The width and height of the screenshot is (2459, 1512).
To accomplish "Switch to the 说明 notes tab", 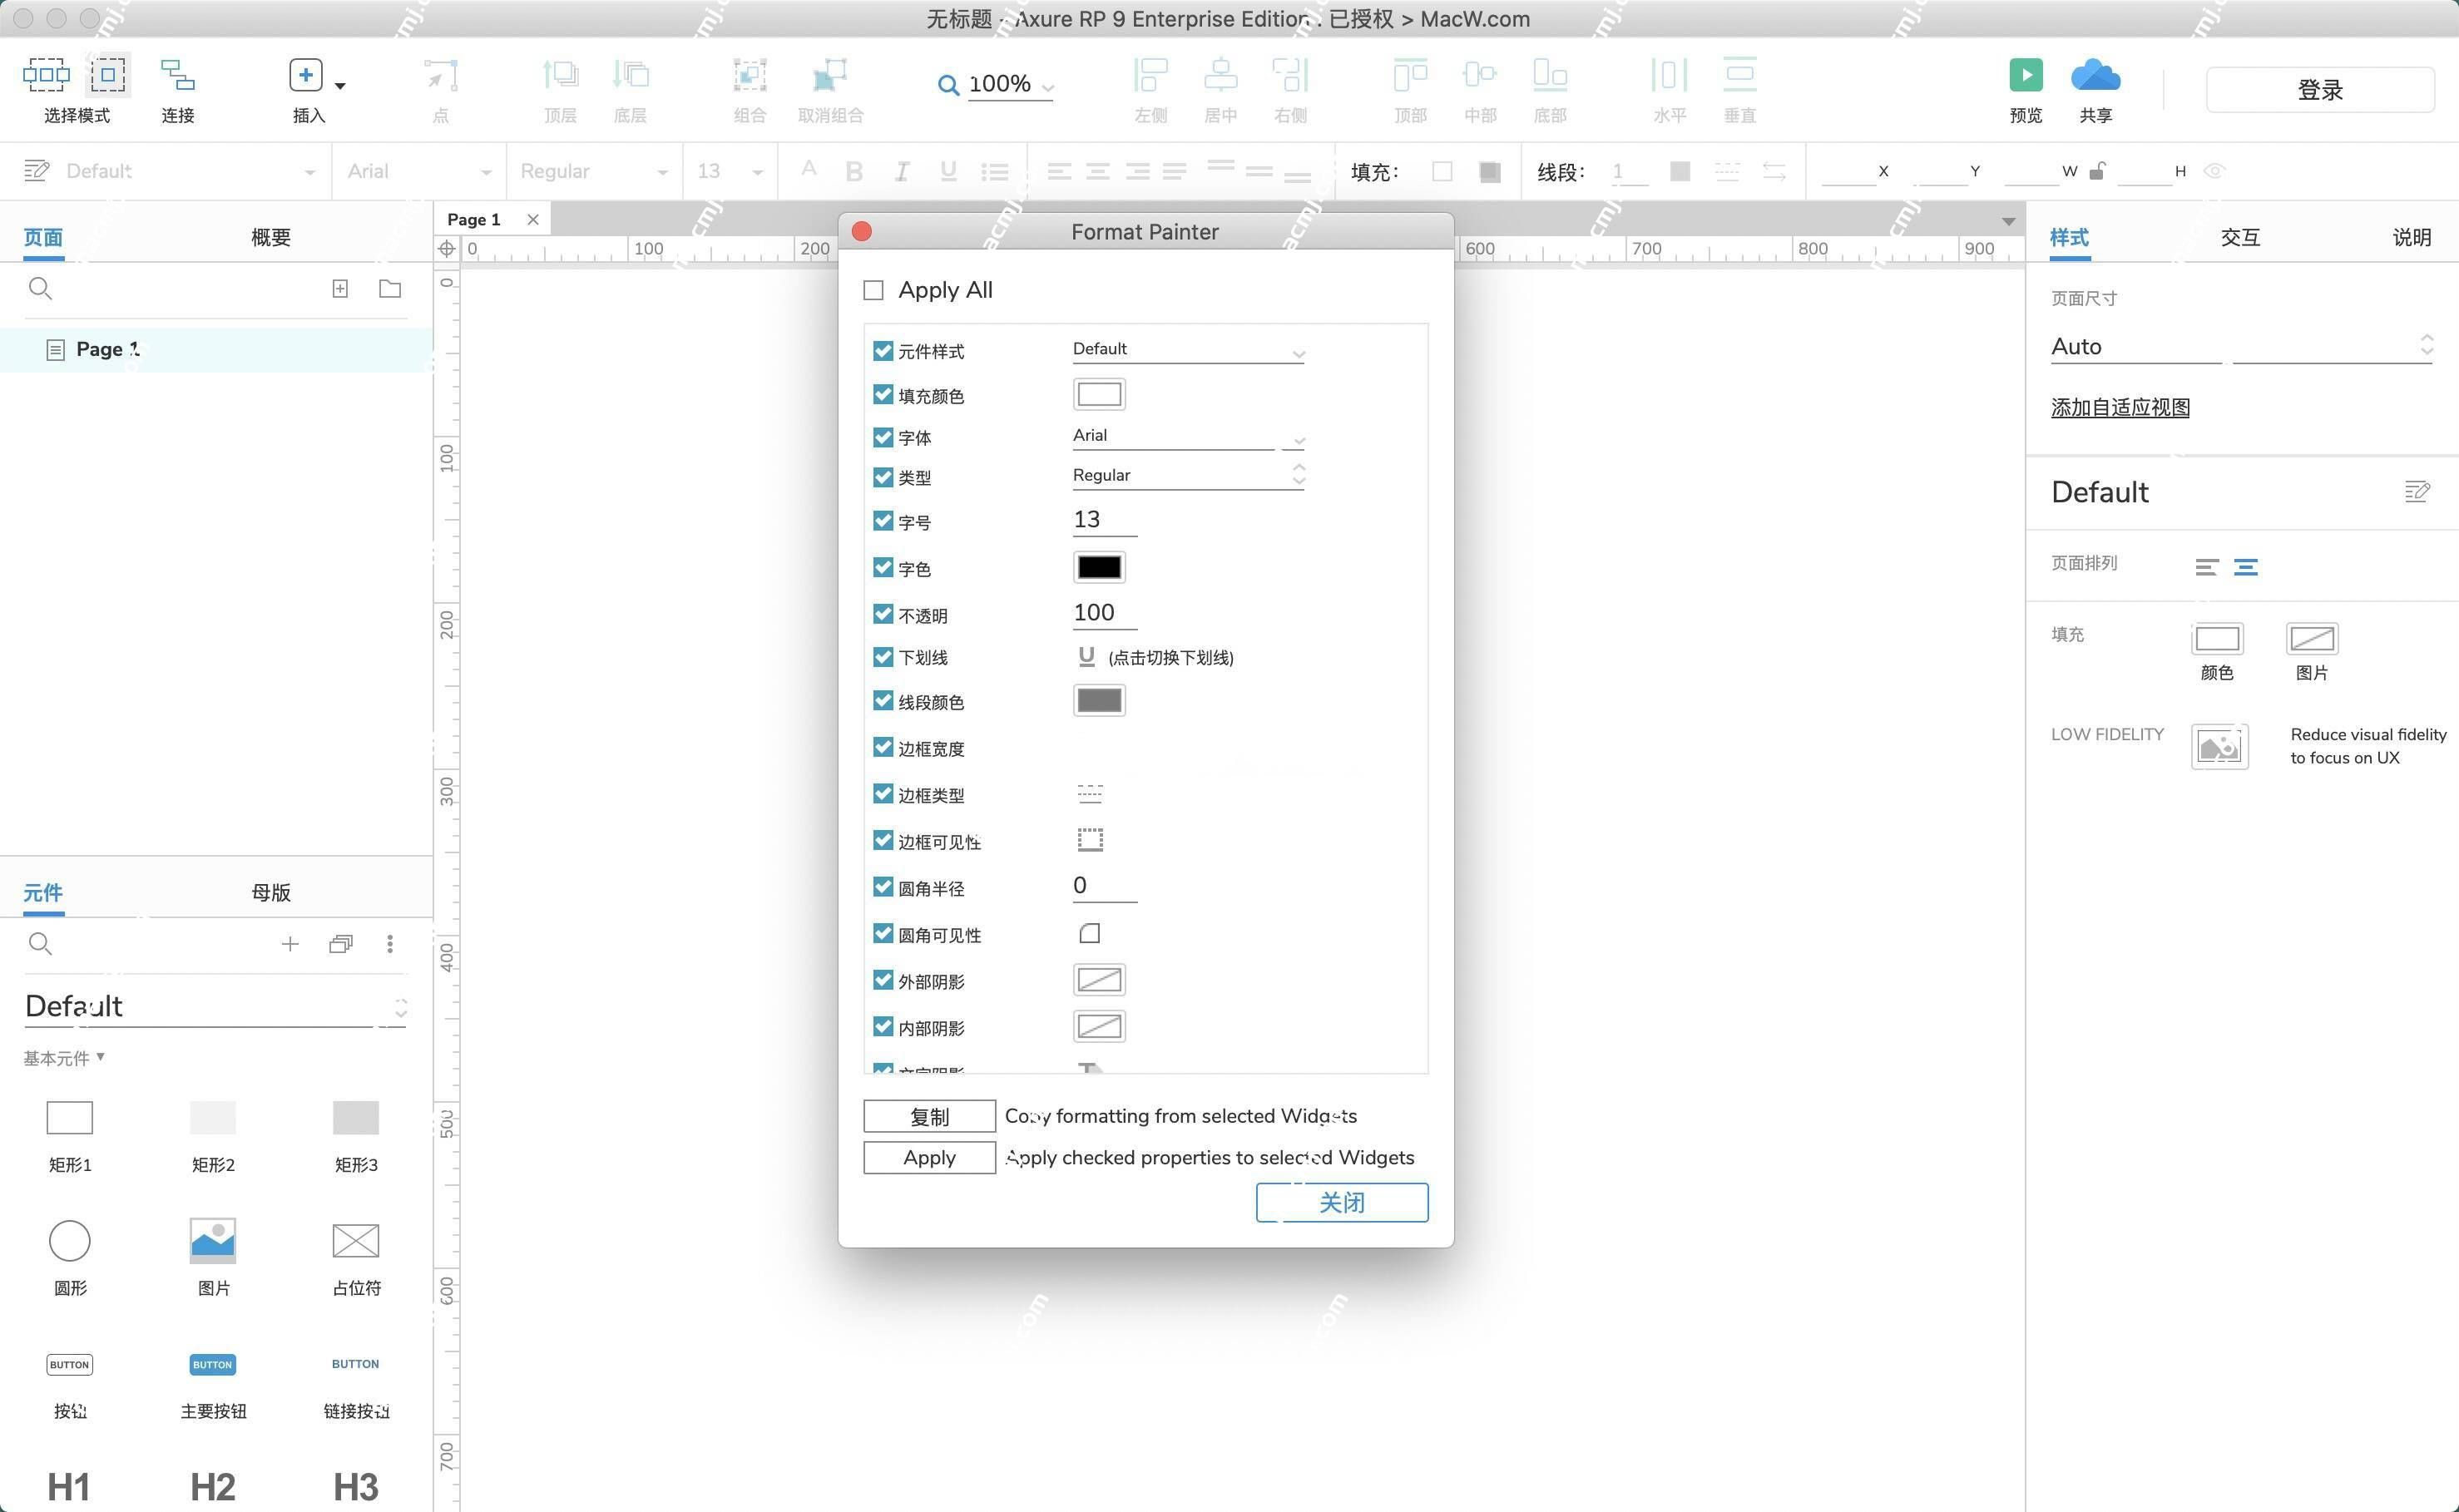I will [x=2411, y=238].
